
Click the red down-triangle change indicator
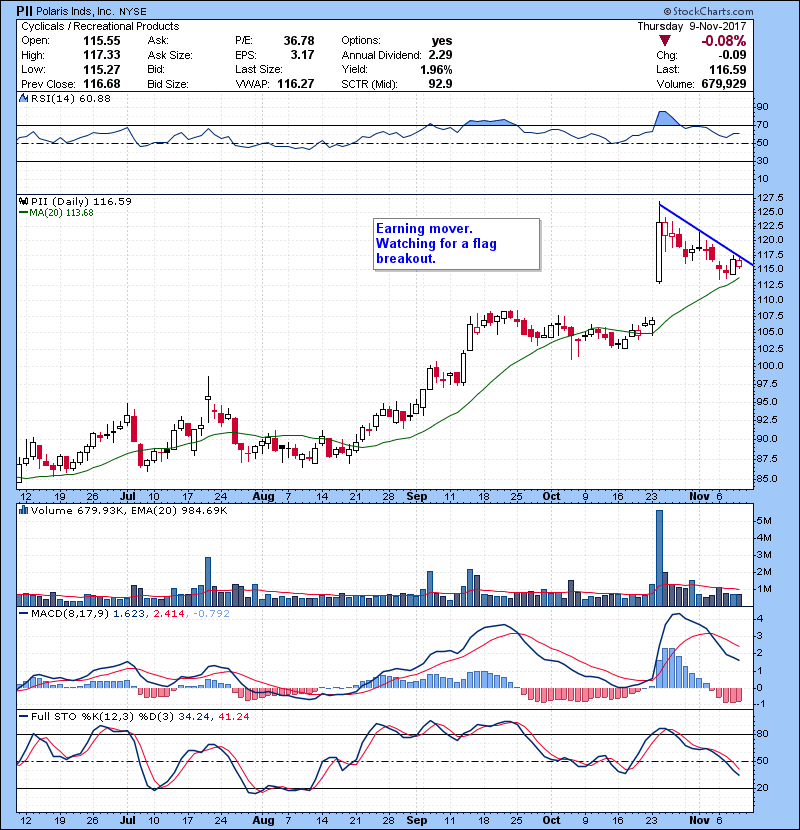664,41
